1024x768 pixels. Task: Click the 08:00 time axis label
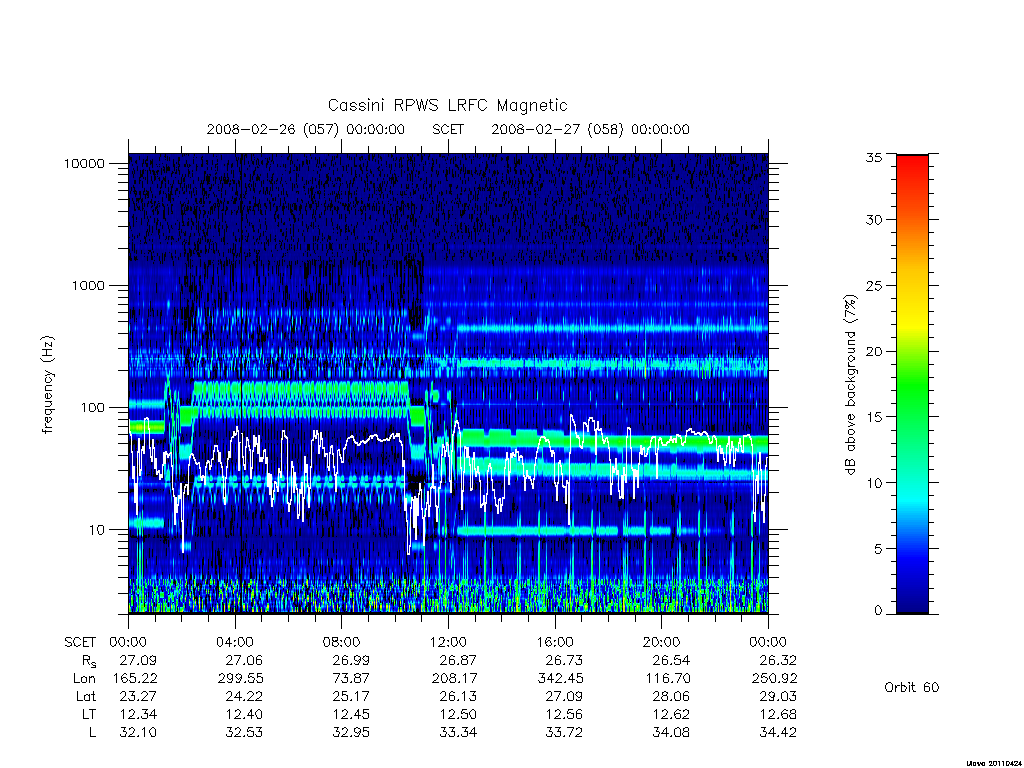[342, 642]
